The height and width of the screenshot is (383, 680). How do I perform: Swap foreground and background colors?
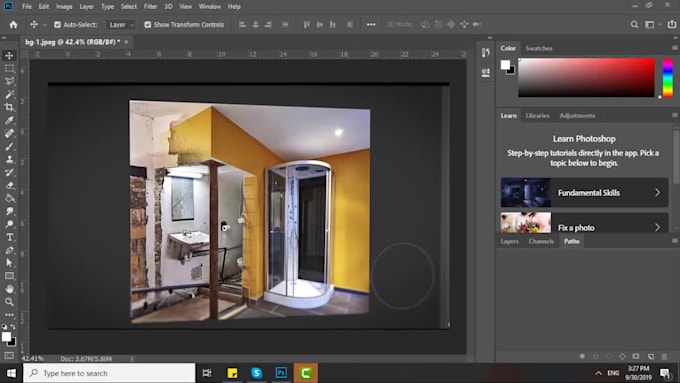pos(13,327)
